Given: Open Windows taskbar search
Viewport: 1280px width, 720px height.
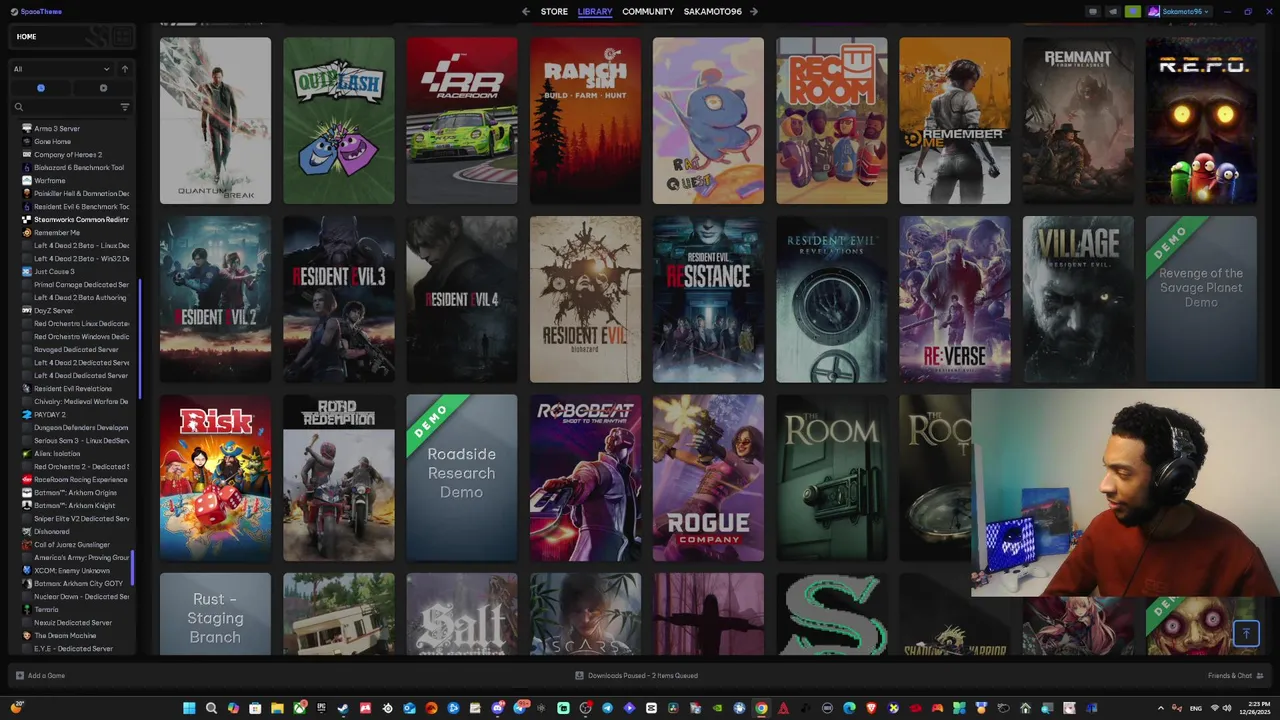Looking at the screenshot, I should 211,708.
